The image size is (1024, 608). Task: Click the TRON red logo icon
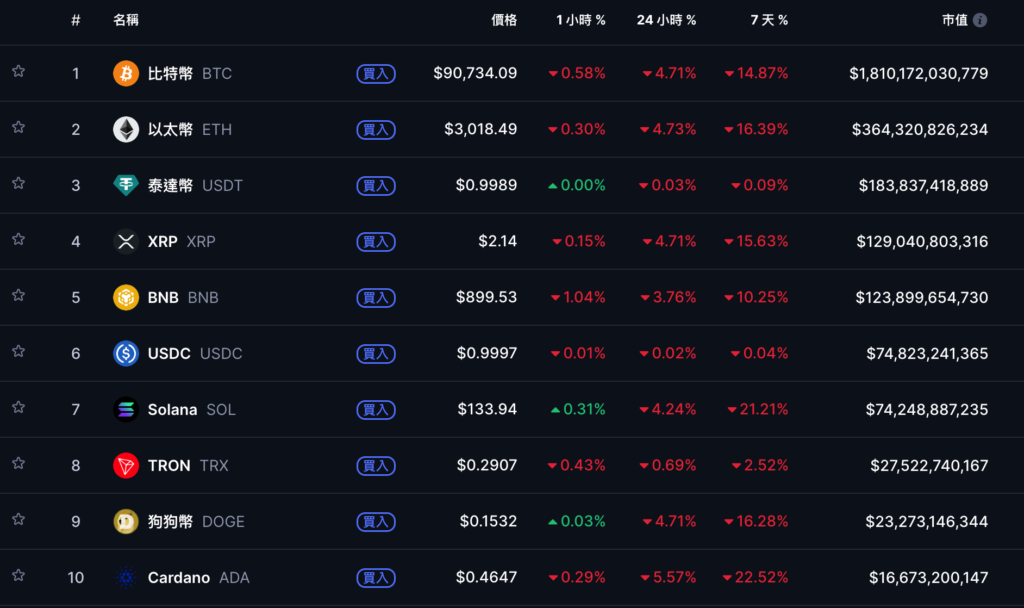(x=126, y=465)
